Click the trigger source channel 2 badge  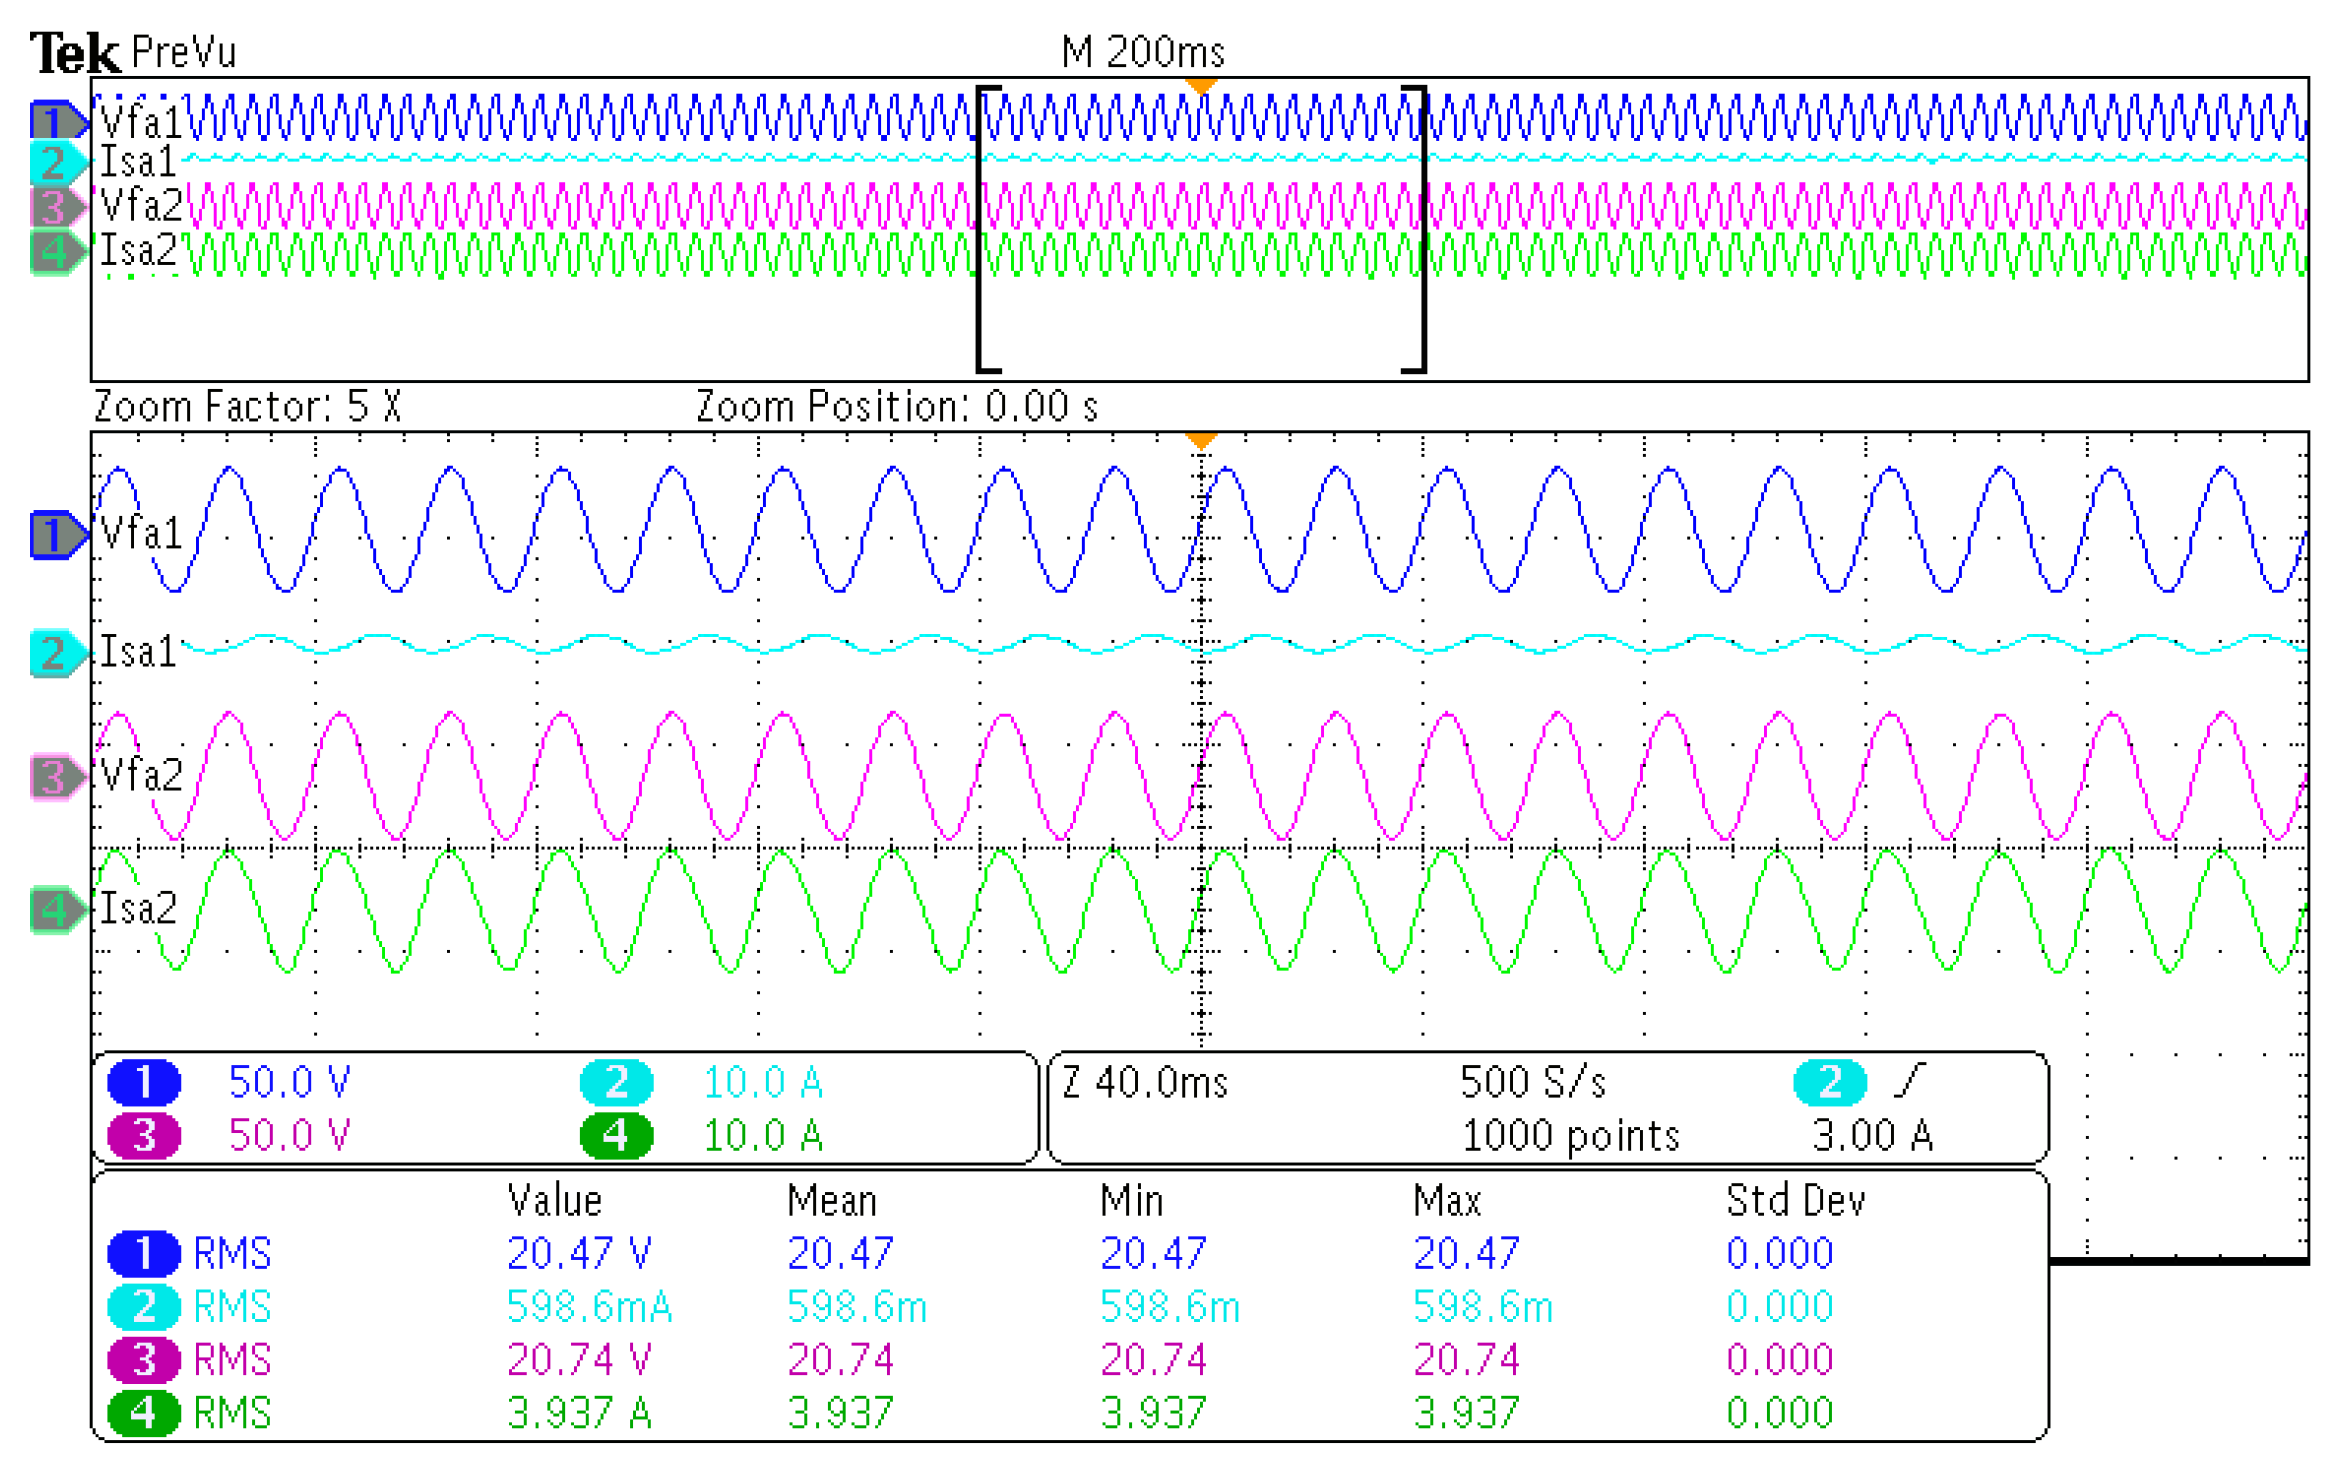tap(1829, 1082)
